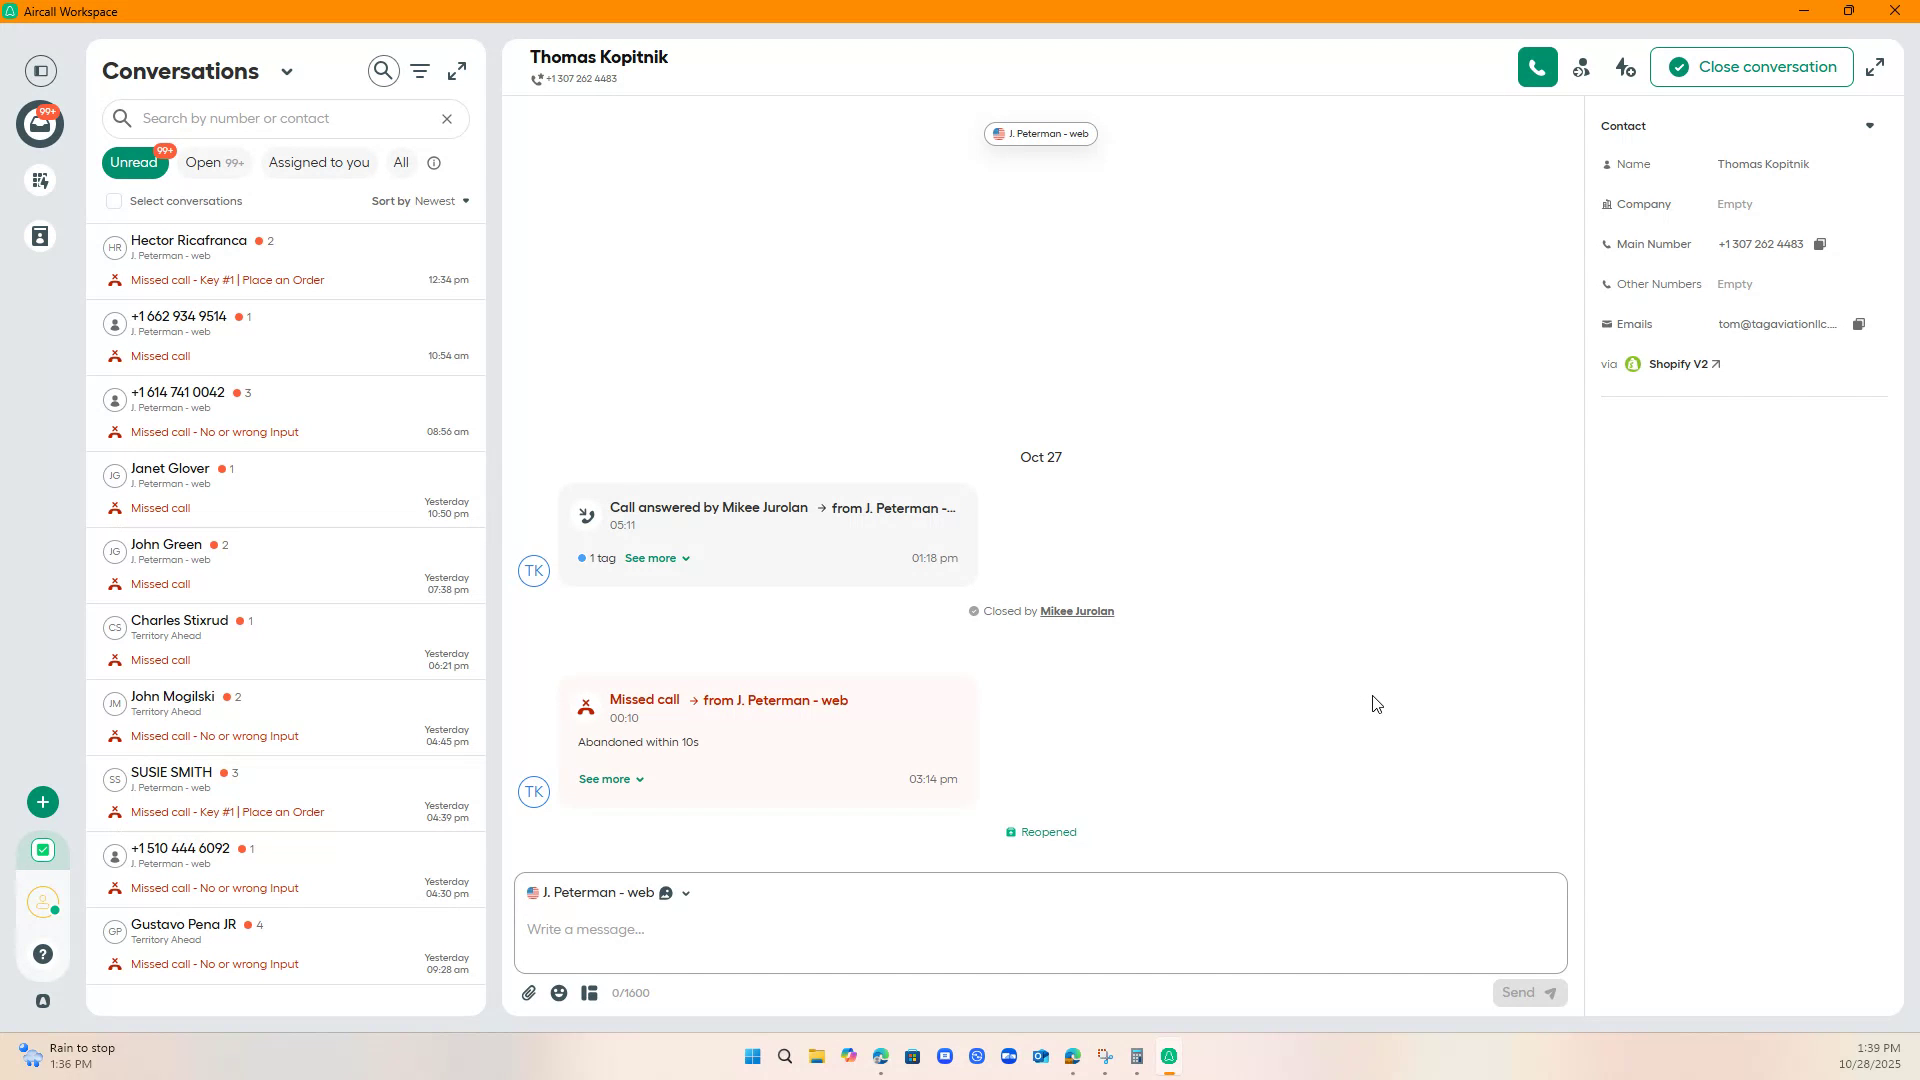
Task: Attach a file with the paperclip icon
Action: click(x=529, y=992)
